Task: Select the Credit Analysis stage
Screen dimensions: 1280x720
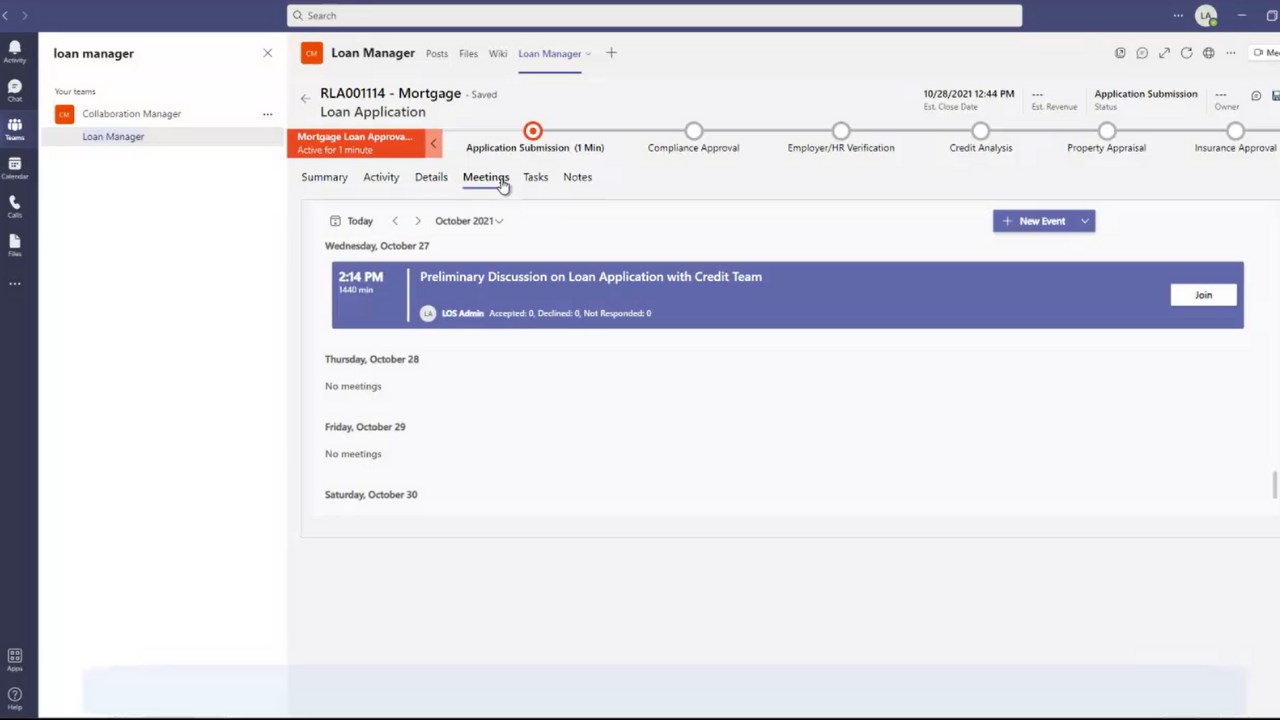Action: (981, 131)
